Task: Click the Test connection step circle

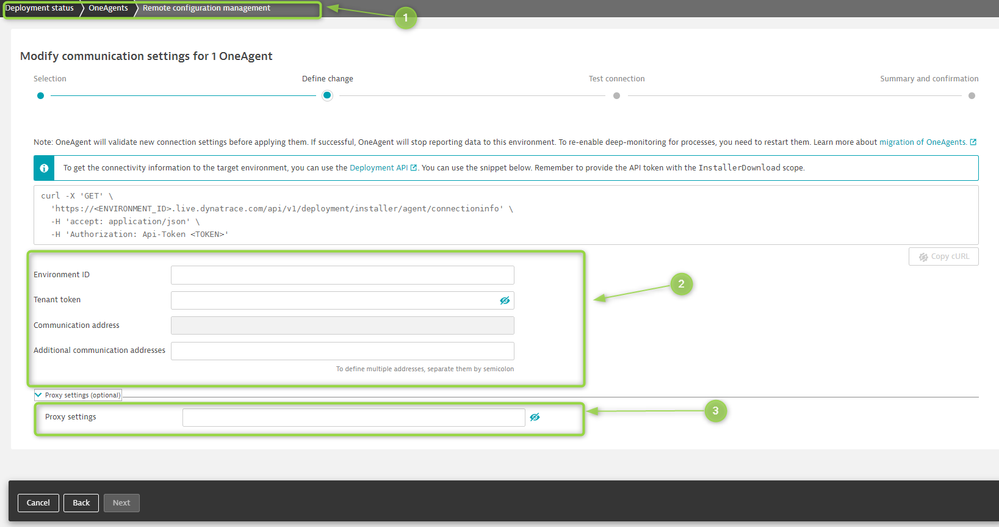Action: (616, 96)
